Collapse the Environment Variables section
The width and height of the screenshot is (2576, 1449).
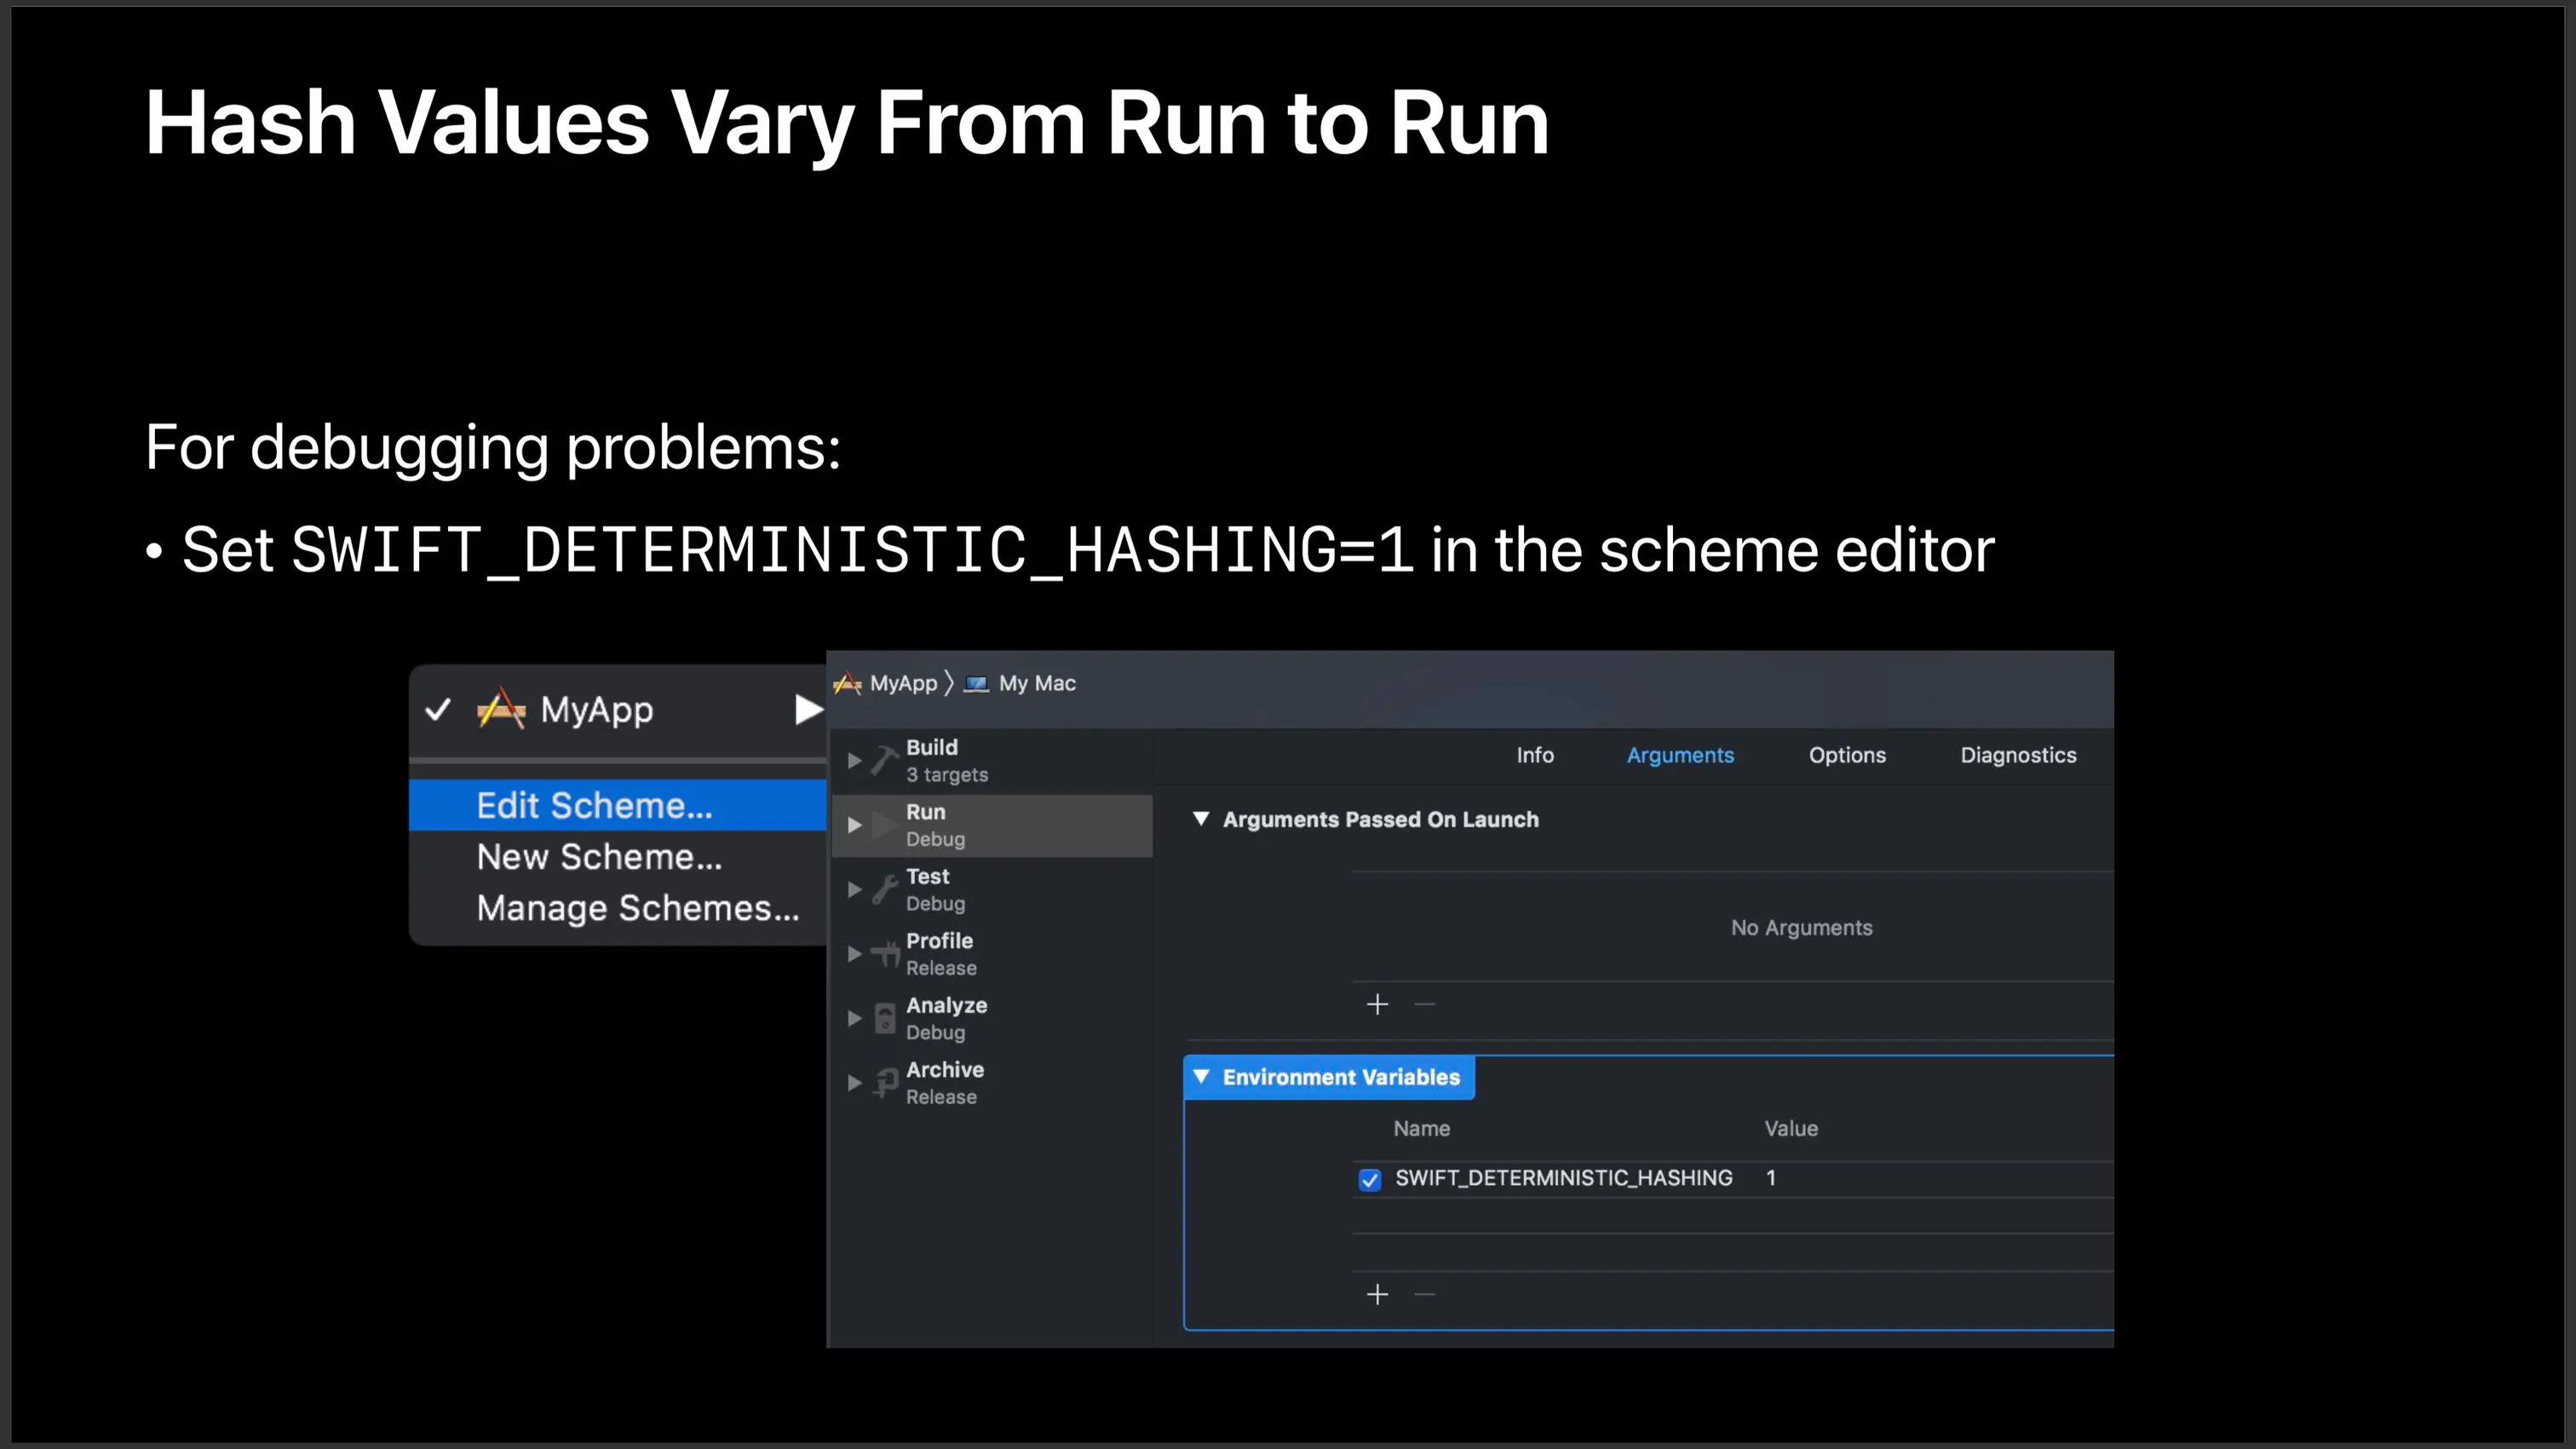(x=1202, y=1077)
